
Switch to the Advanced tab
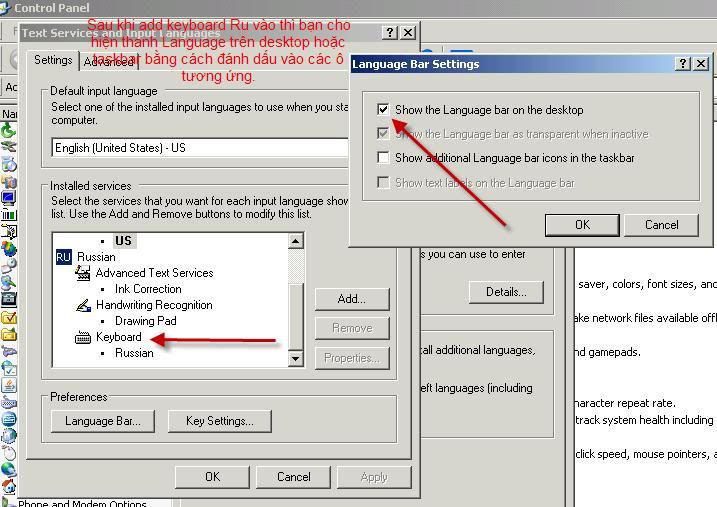tap(106, 62)
